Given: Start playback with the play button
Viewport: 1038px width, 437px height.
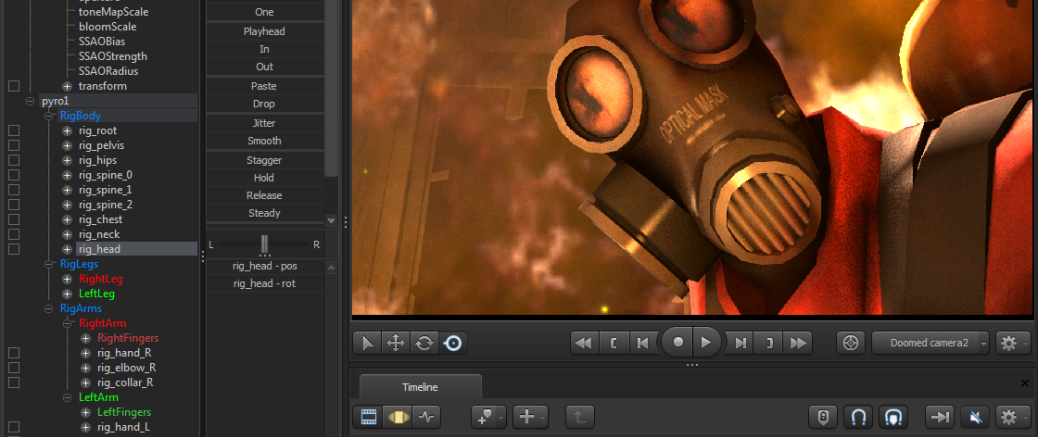Looking at the screenshot, I should tap(706, 342).
